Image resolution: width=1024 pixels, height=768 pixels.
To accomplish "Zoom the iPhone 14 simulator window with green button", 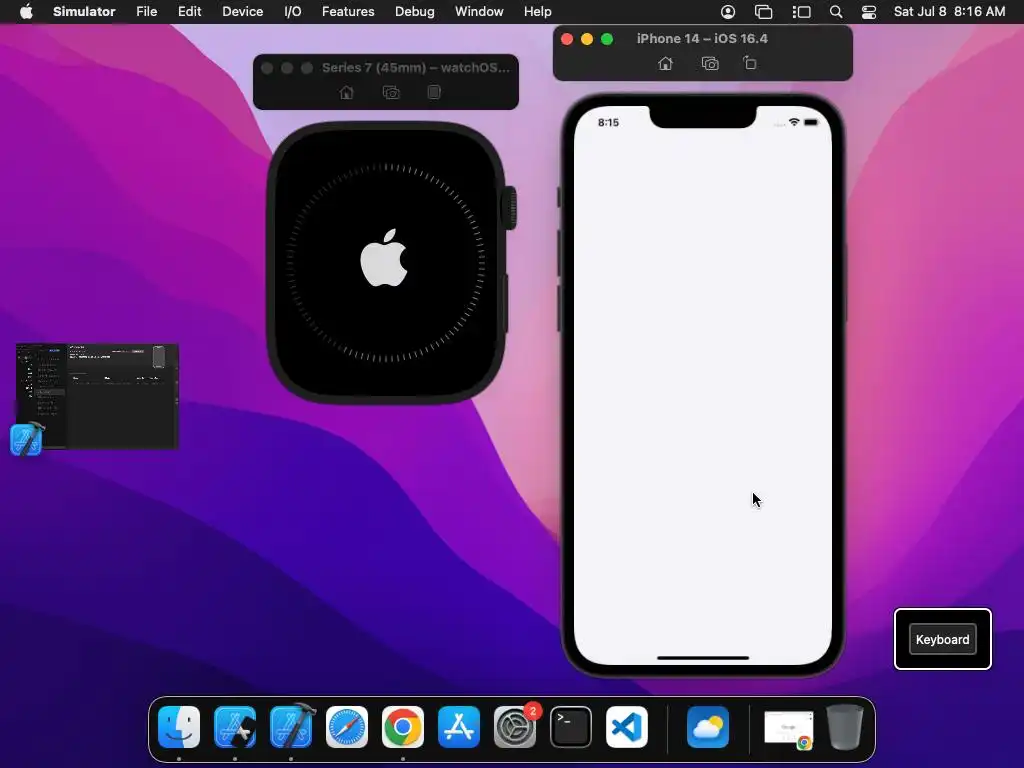I will (607, 39).
